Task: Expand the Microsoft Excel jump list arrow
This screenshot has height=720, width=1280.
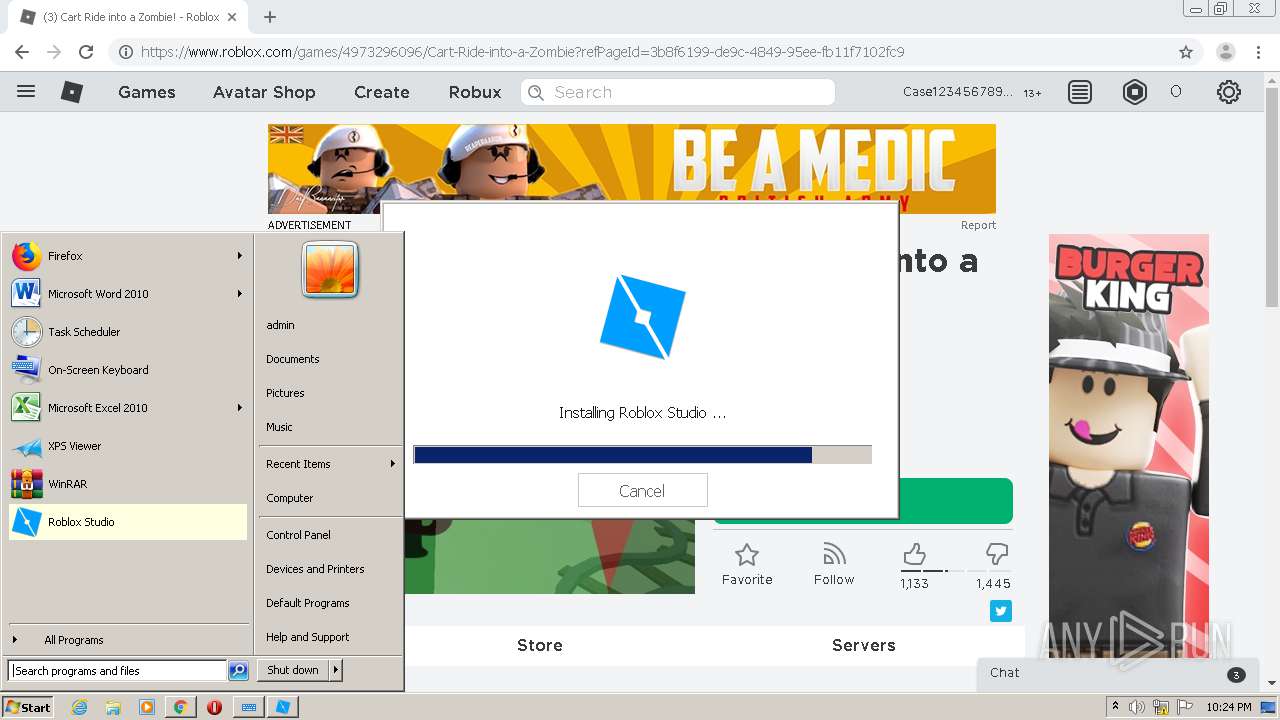Action: point(240,408)
